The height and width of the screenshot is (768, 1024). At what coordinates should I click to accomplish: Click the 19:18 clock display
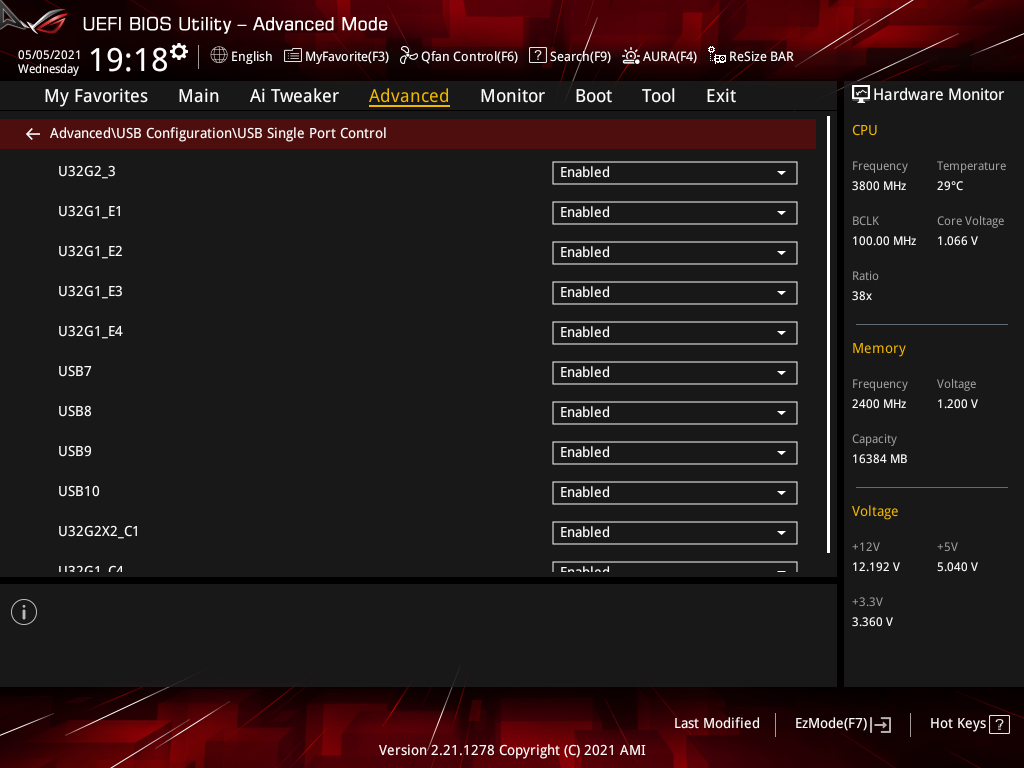tap(129, 60)
